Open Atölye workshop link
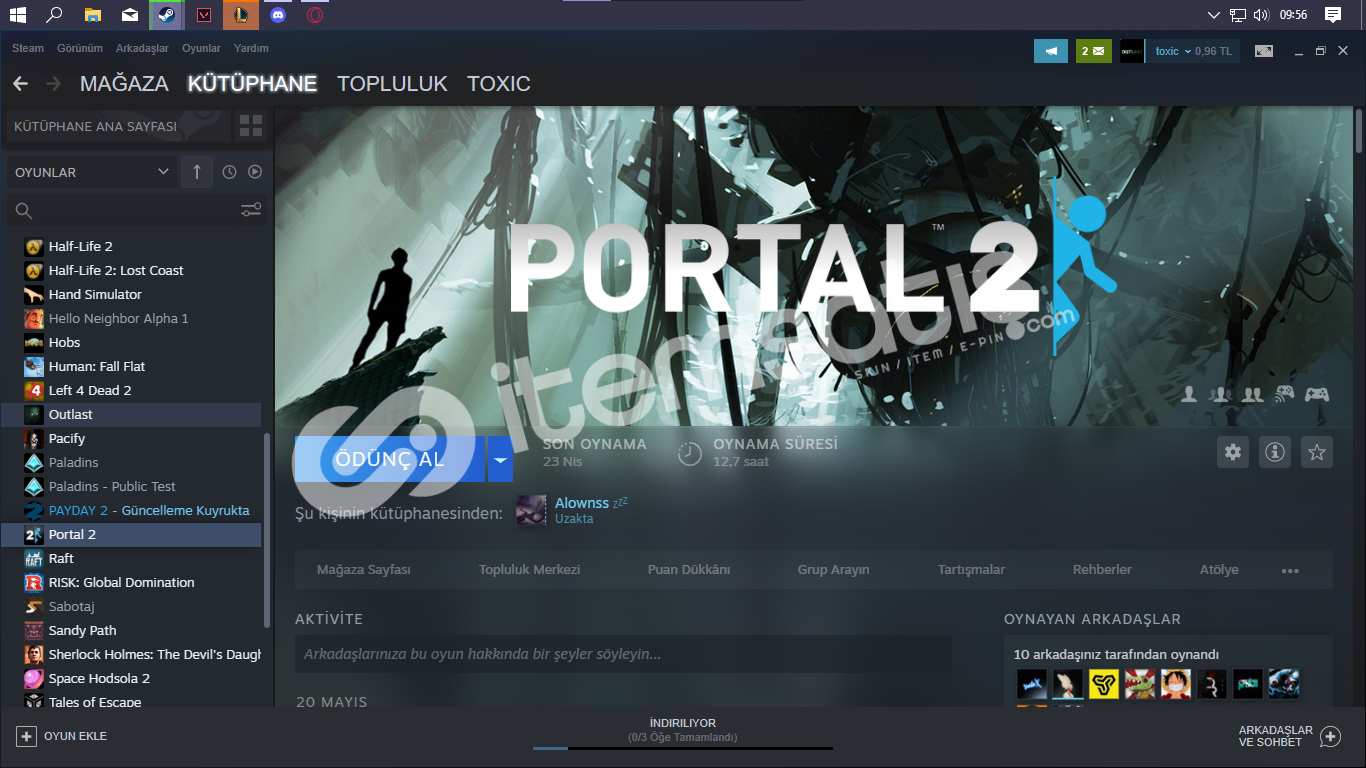 point(1219,570)
